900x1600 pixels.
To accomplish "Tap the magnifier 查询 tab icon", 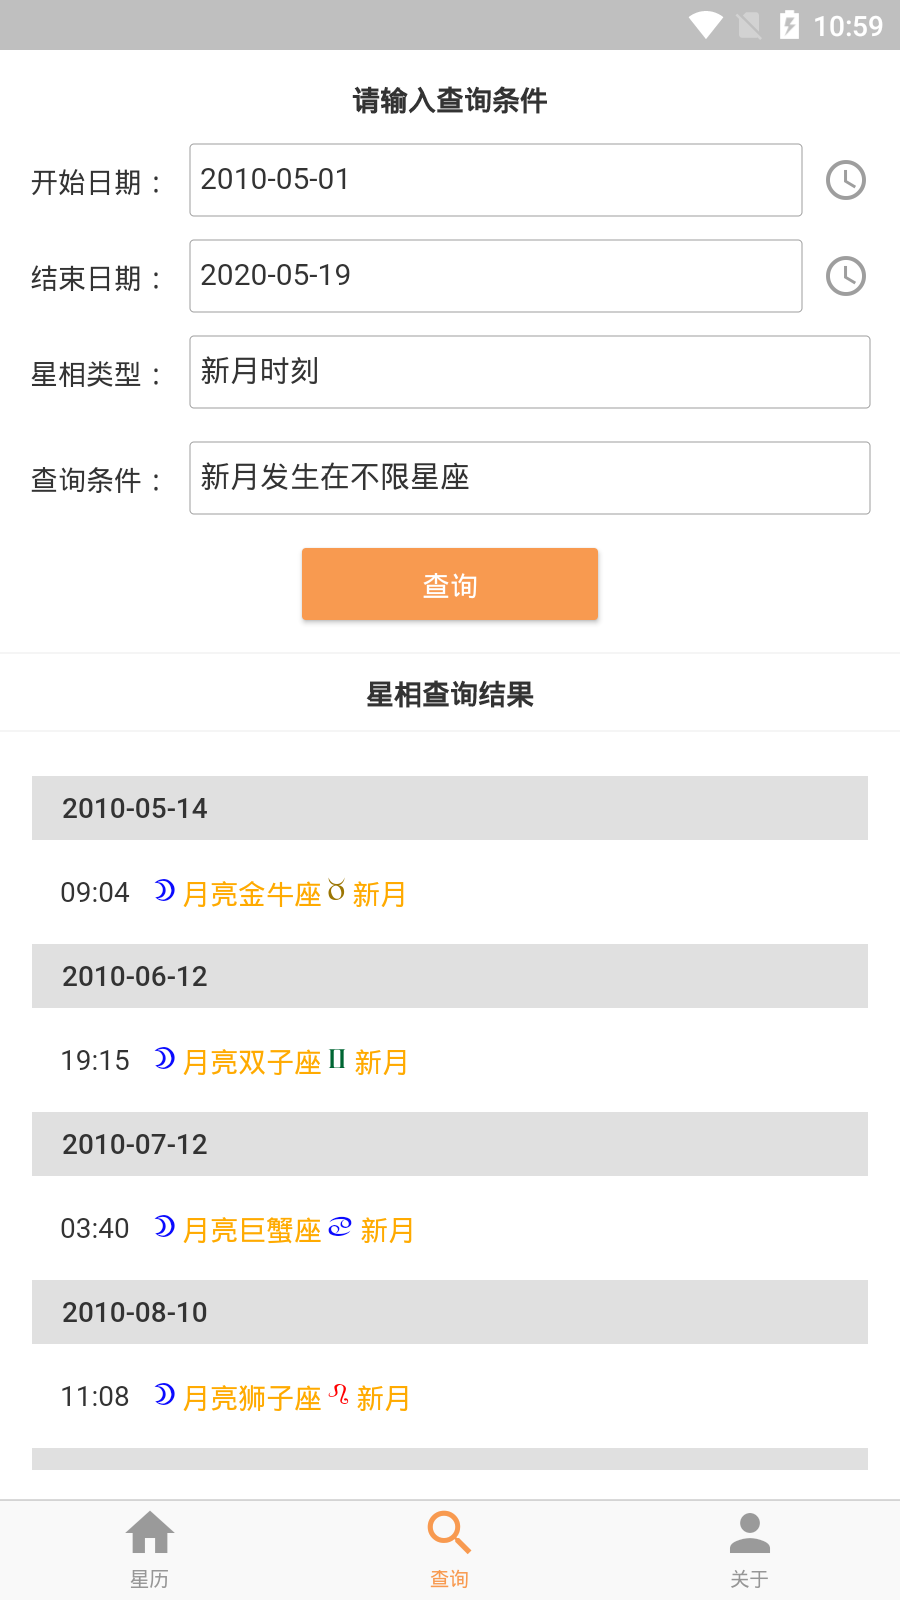I will tap(449, 1532).
